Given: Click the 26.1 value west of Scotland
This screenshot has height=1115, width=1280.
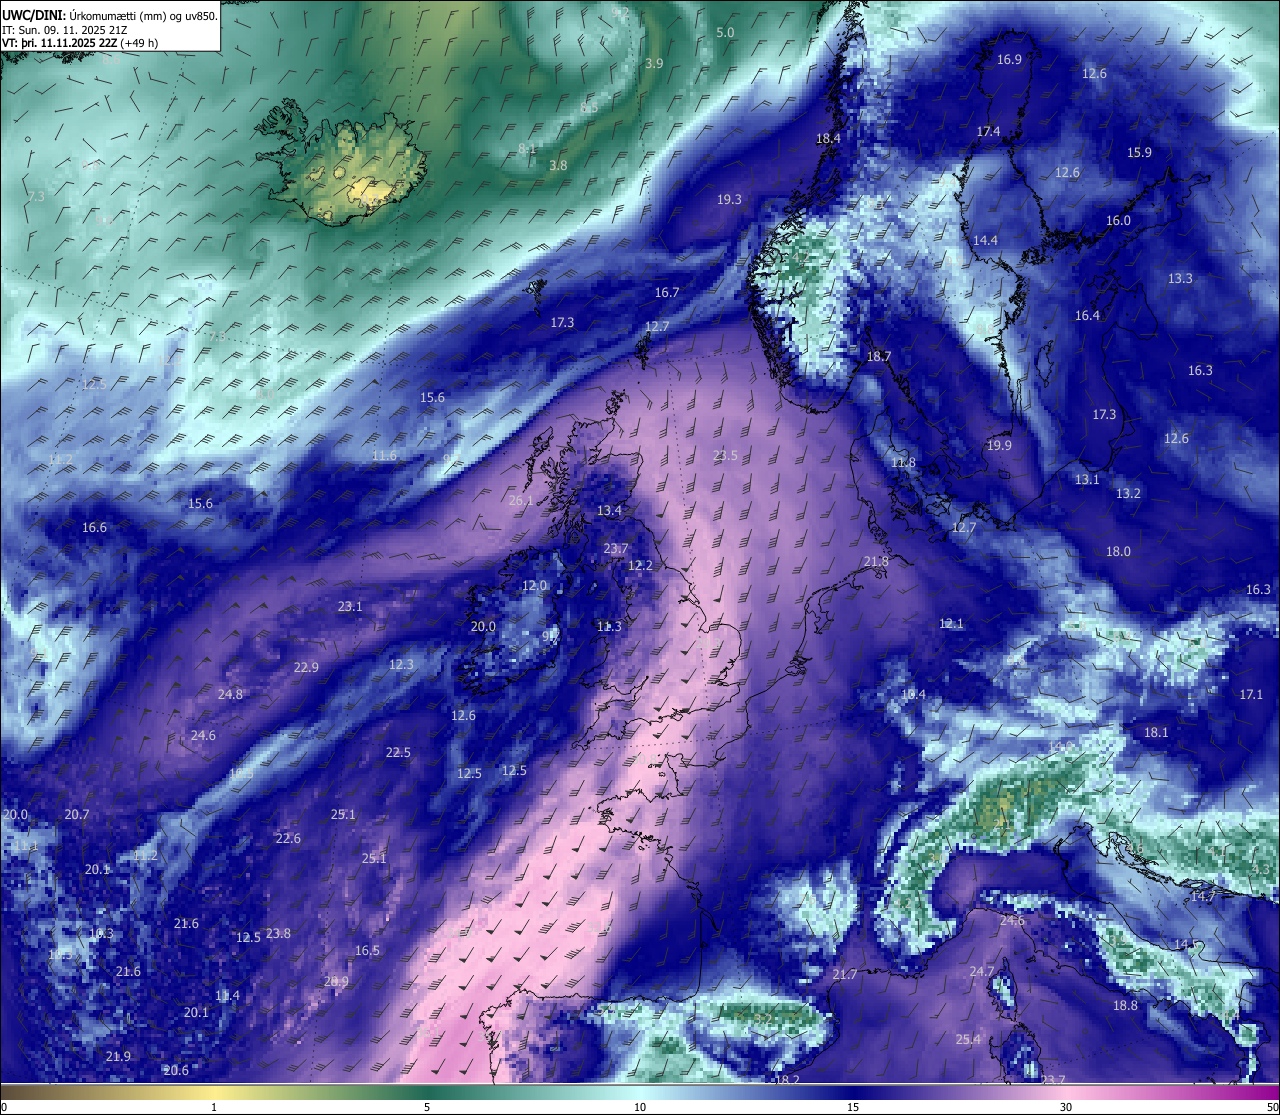Looking at the screenshot, I should [521, 500].
